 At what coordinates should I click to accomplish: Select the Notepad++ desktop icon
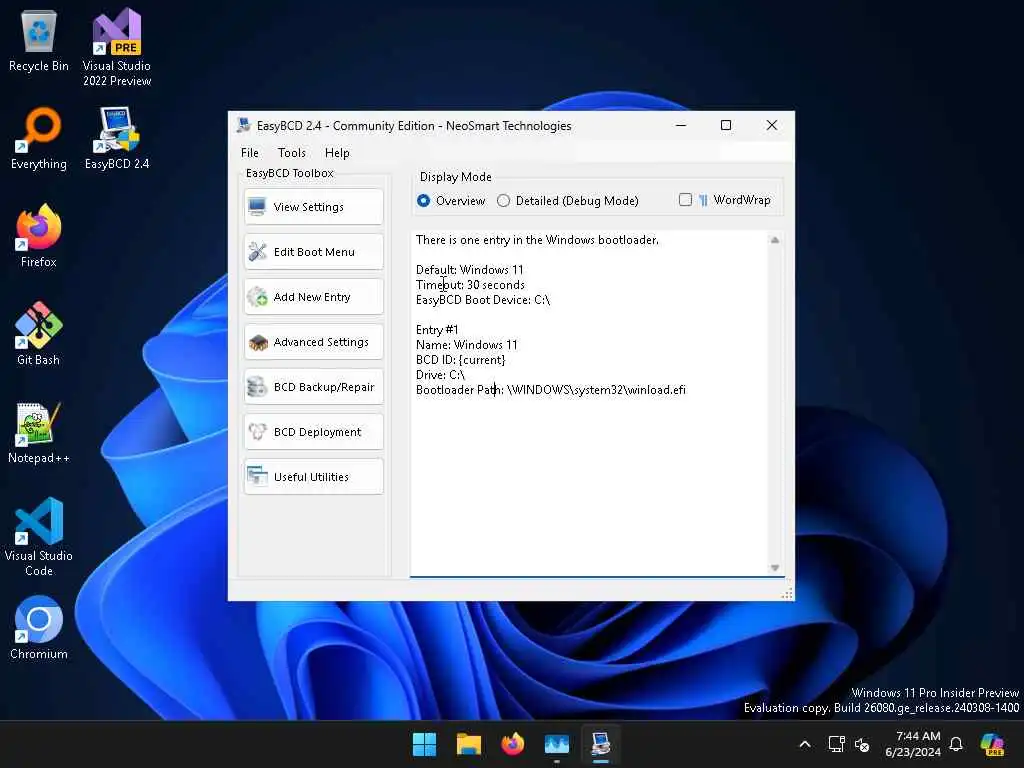(x=39, y=432)
